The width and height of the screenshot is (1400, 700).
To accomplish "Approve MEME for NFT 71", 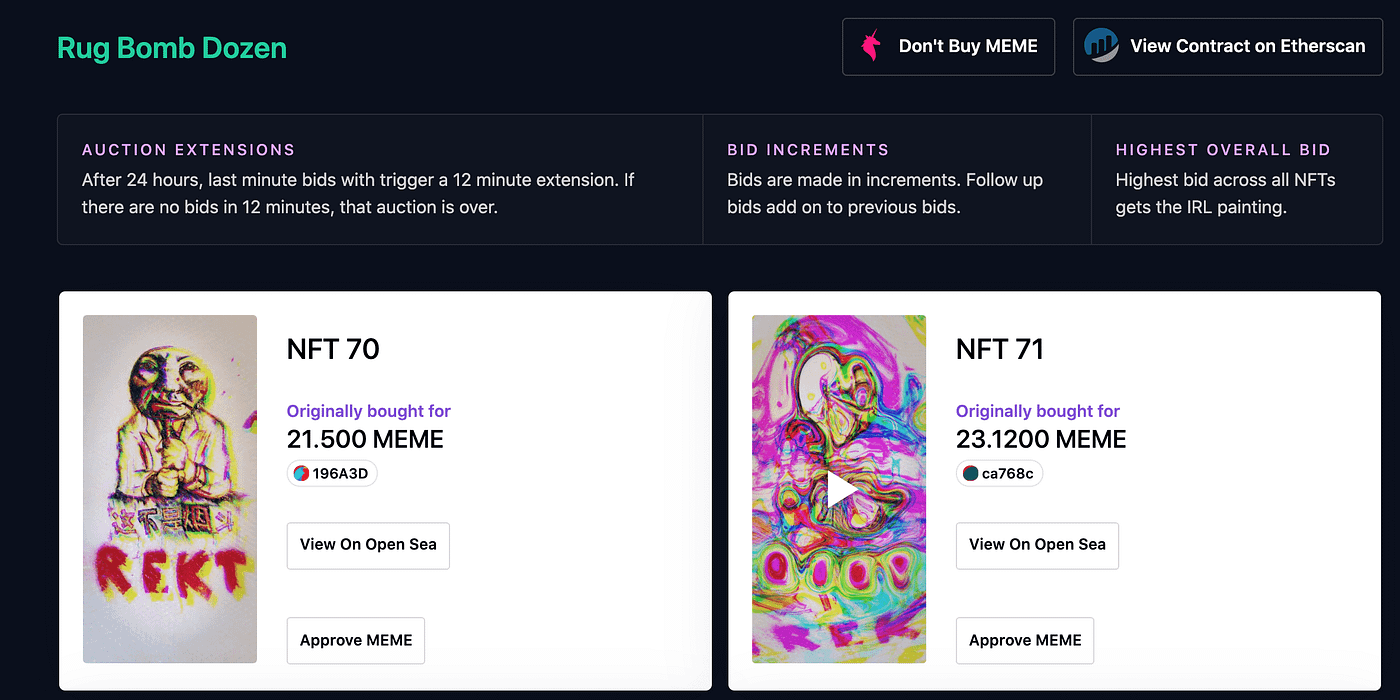I will [x=1025, y=640].
